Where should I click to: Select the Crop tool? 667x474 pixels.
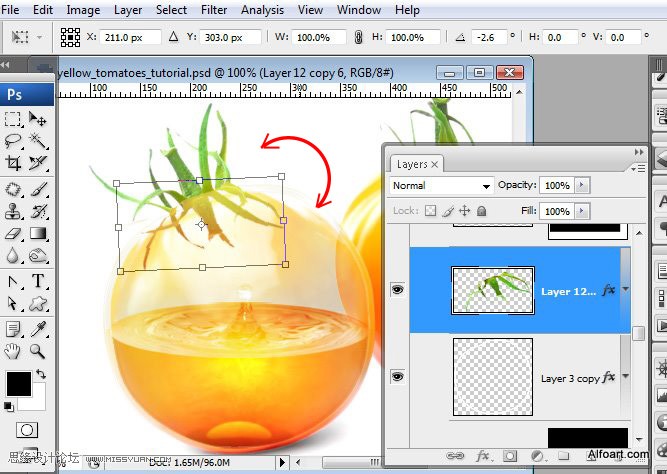coord(13,163)
